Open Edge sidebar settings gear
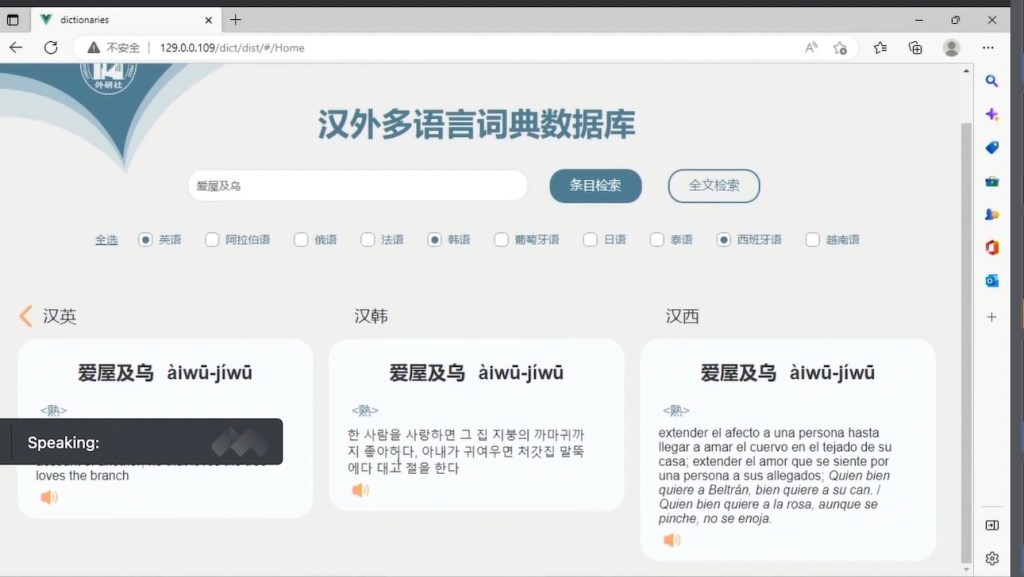The height and width of the screenshot is (577, 1024). [x=991, y=558]
